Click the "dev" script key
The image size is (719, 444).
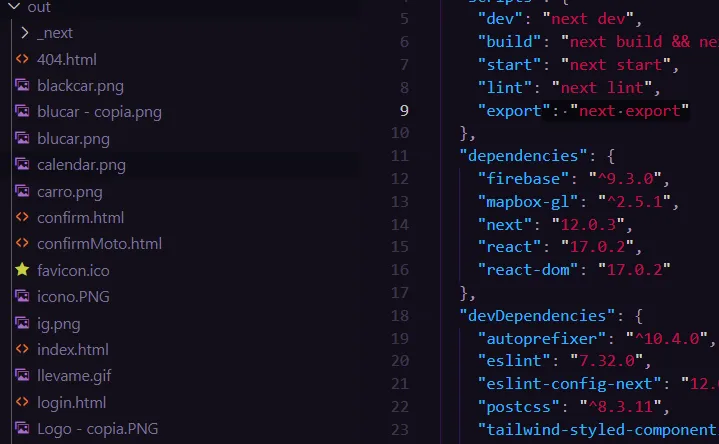[x=500, y=19]
